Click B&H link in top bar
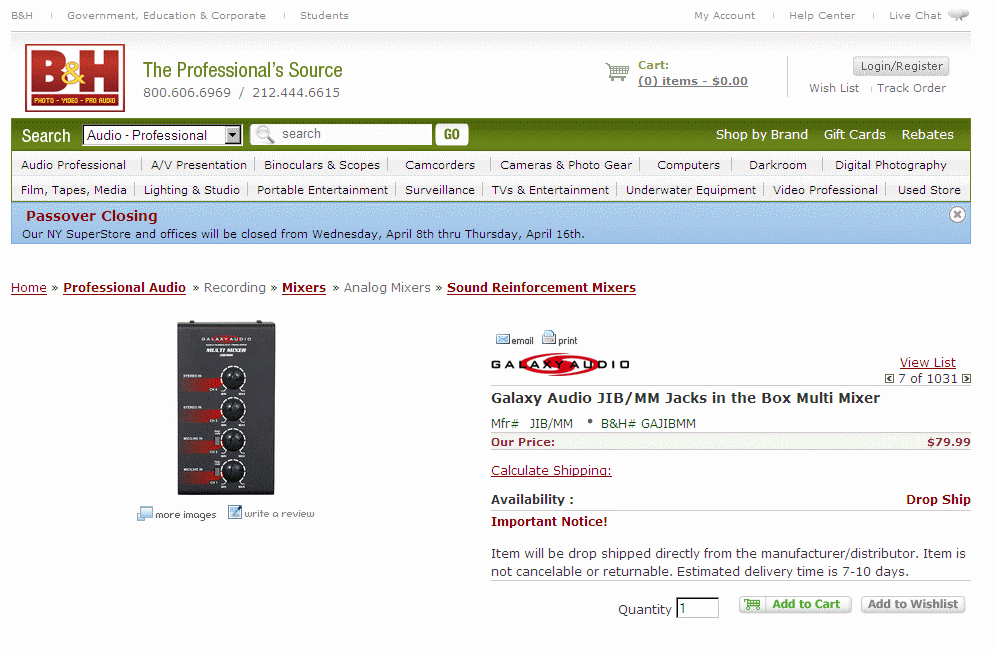The image size is (995, 650). click(x=22, y=15)
